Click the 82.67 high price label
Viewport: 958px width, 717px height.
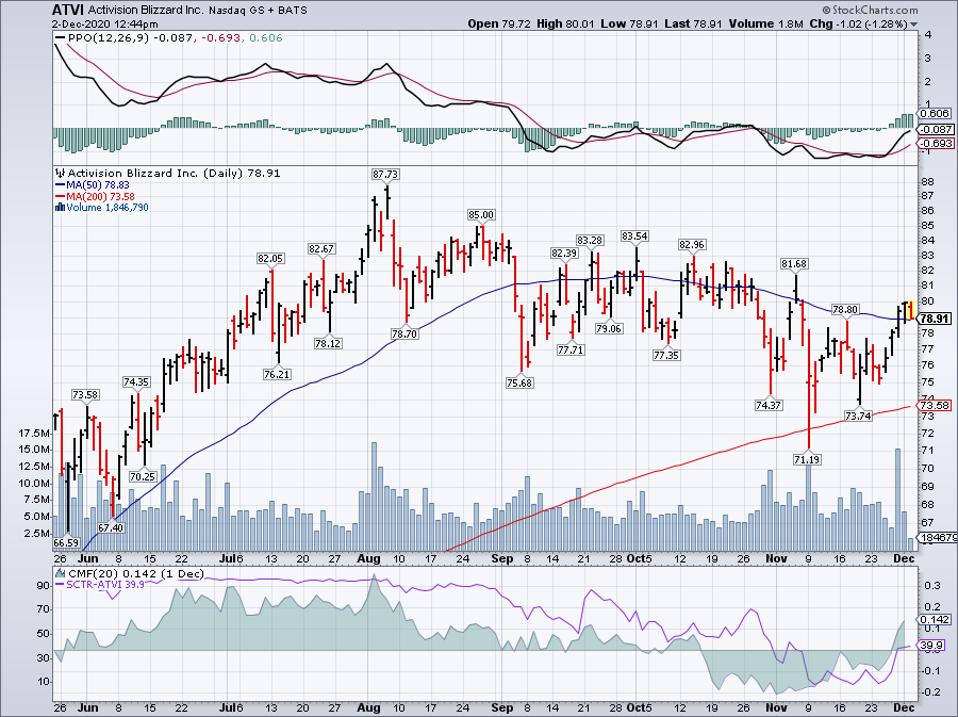(321, 249)
